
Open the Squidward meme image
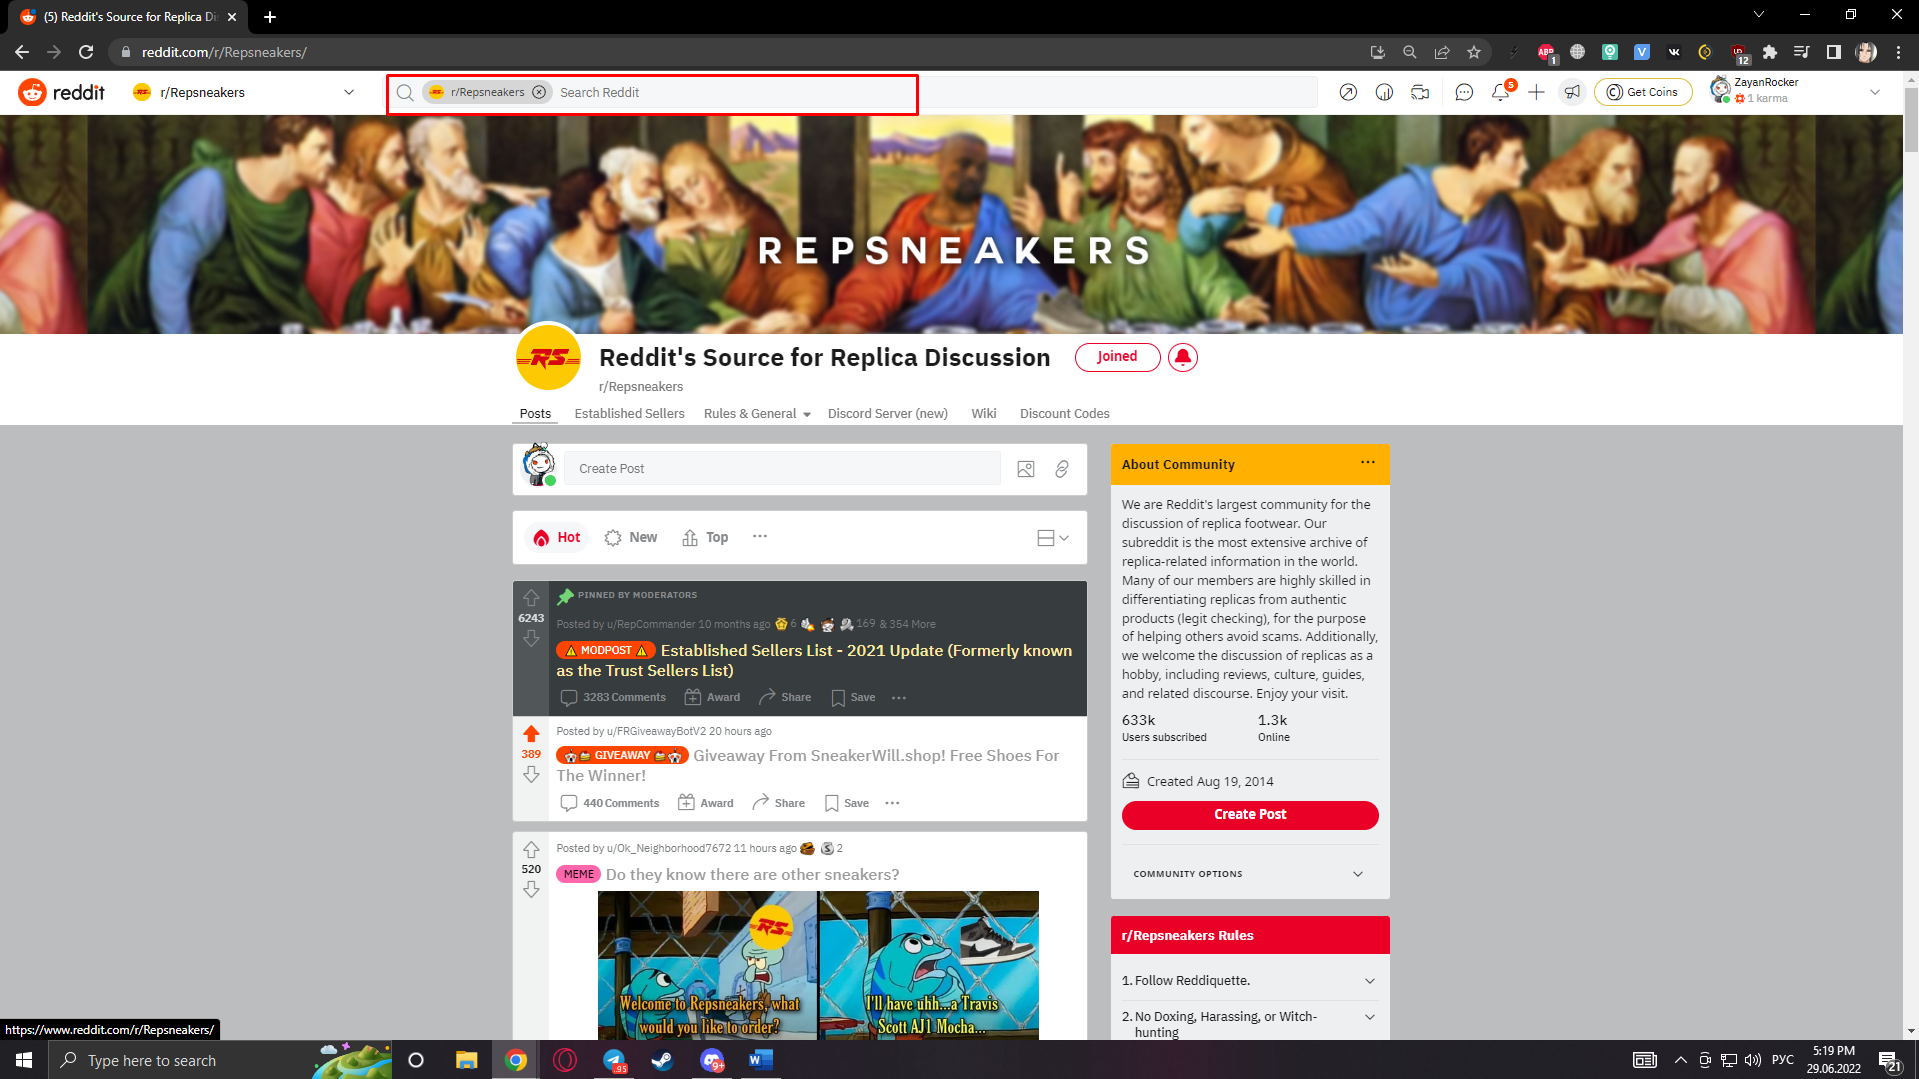point(817,965)
